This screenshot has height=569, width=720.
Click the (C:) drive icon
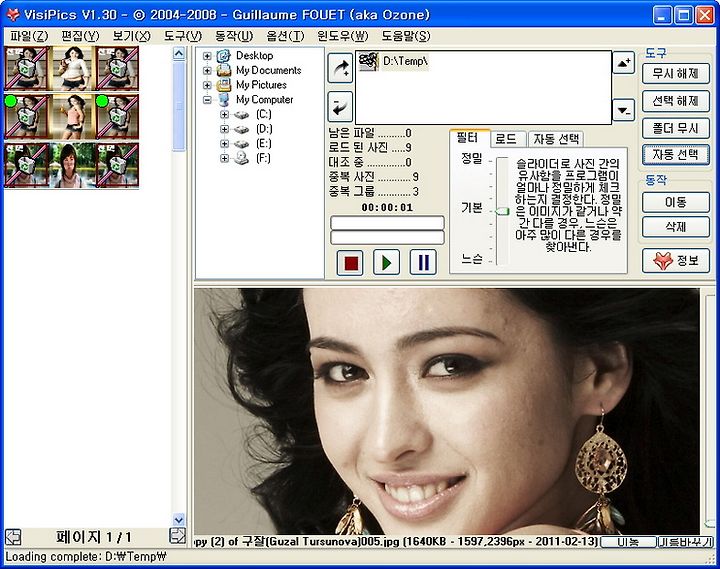[x=242, y=115]
